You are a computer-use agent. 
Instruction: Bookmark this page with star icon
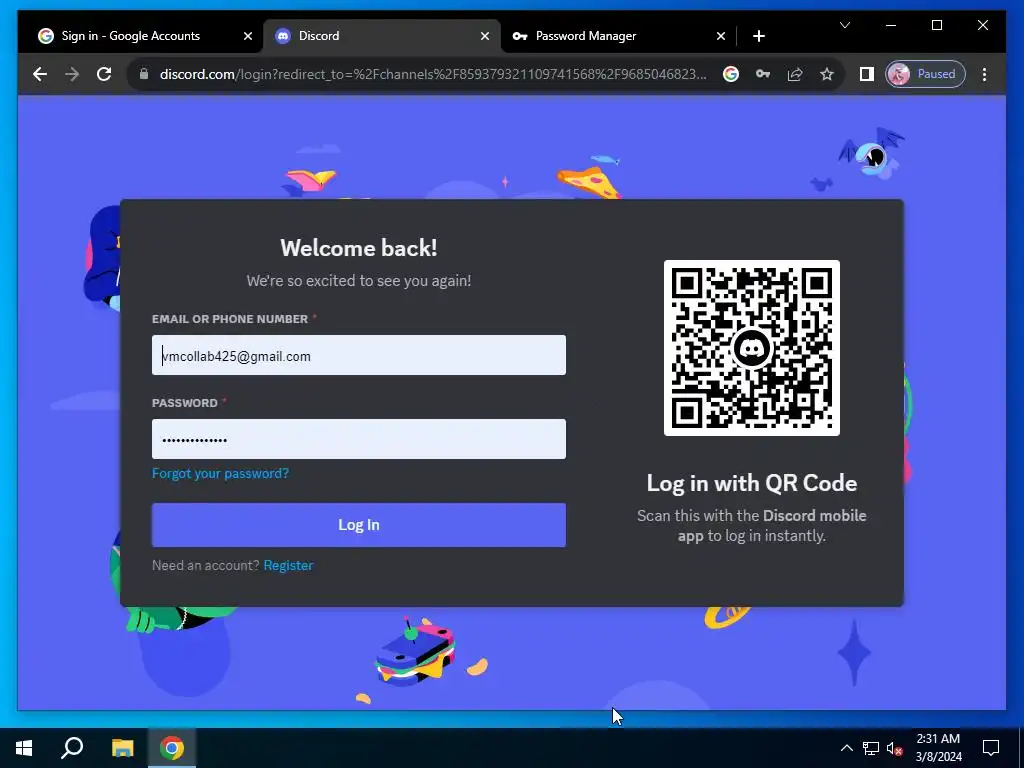[x=827, y=74]
